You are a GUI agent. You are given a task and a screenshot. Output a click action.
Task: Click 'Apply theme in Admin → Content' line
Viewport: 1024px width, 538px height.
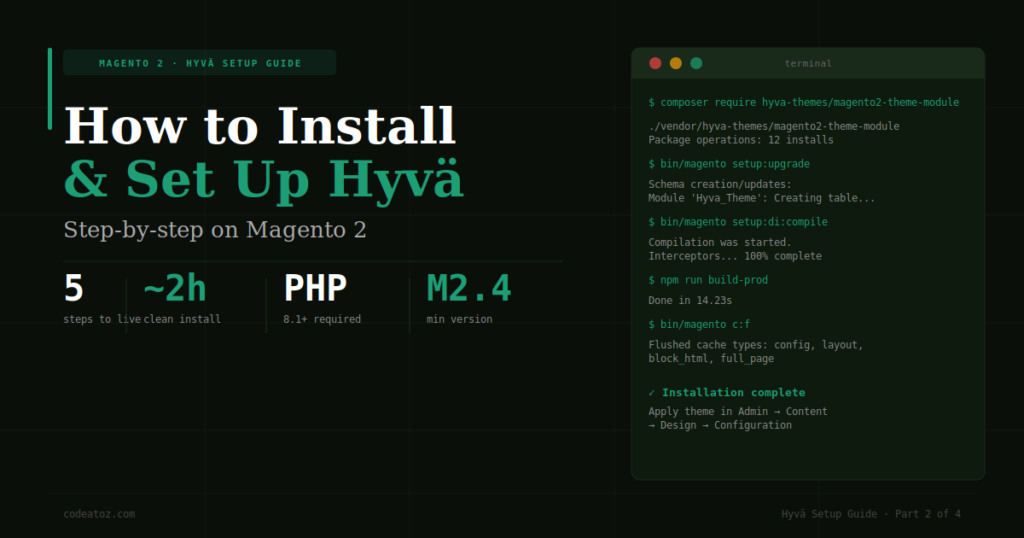738,411
